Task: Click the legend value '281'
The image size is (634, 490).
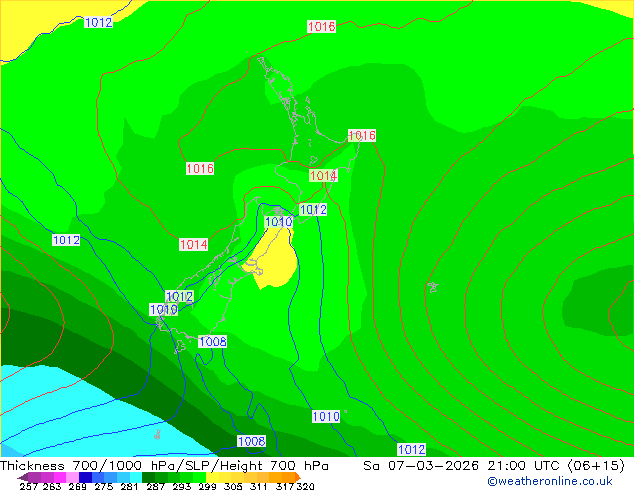Action: (129, 486)
